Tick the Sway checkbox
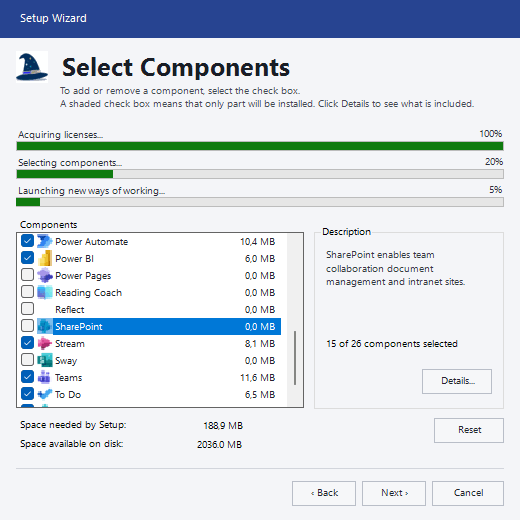This screenshot has height=520, width=520. (27, 360)
